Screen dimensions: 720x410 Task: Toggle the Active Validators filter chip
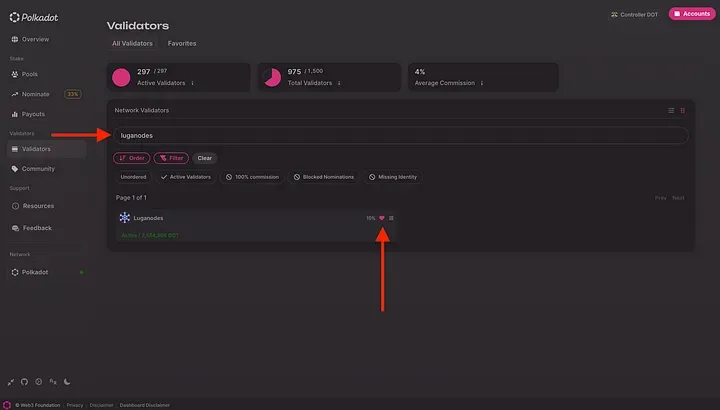187,177
